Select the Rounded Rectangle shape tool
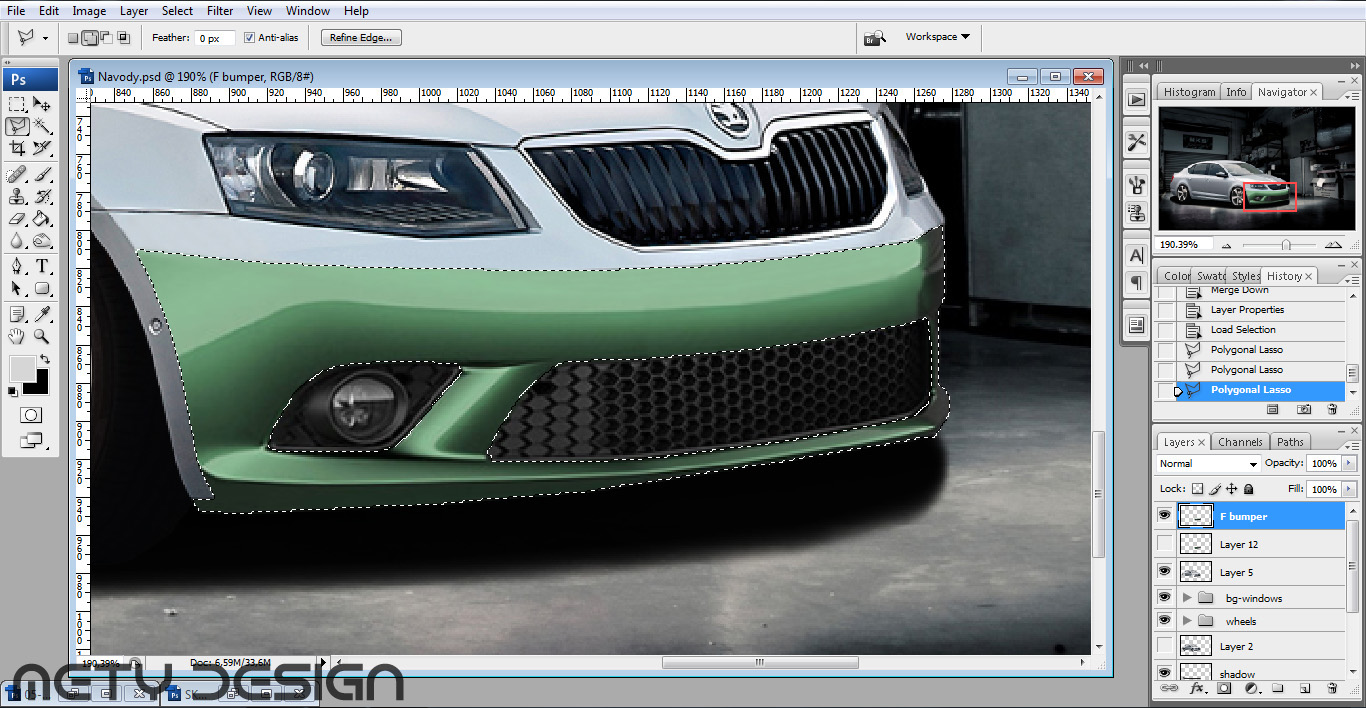The width and height of the screenshot is (1366, 708). click(42, 289)
